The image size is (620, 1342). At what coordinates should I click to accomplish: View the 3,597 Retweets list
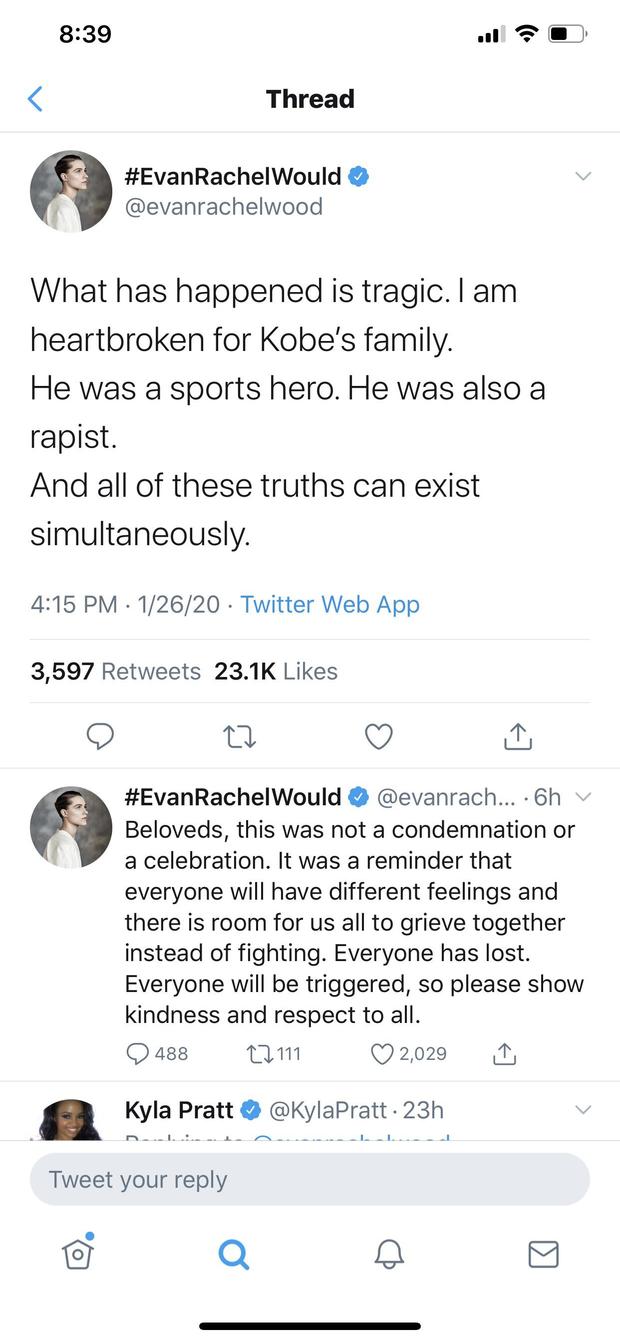[x=115, y=672]
